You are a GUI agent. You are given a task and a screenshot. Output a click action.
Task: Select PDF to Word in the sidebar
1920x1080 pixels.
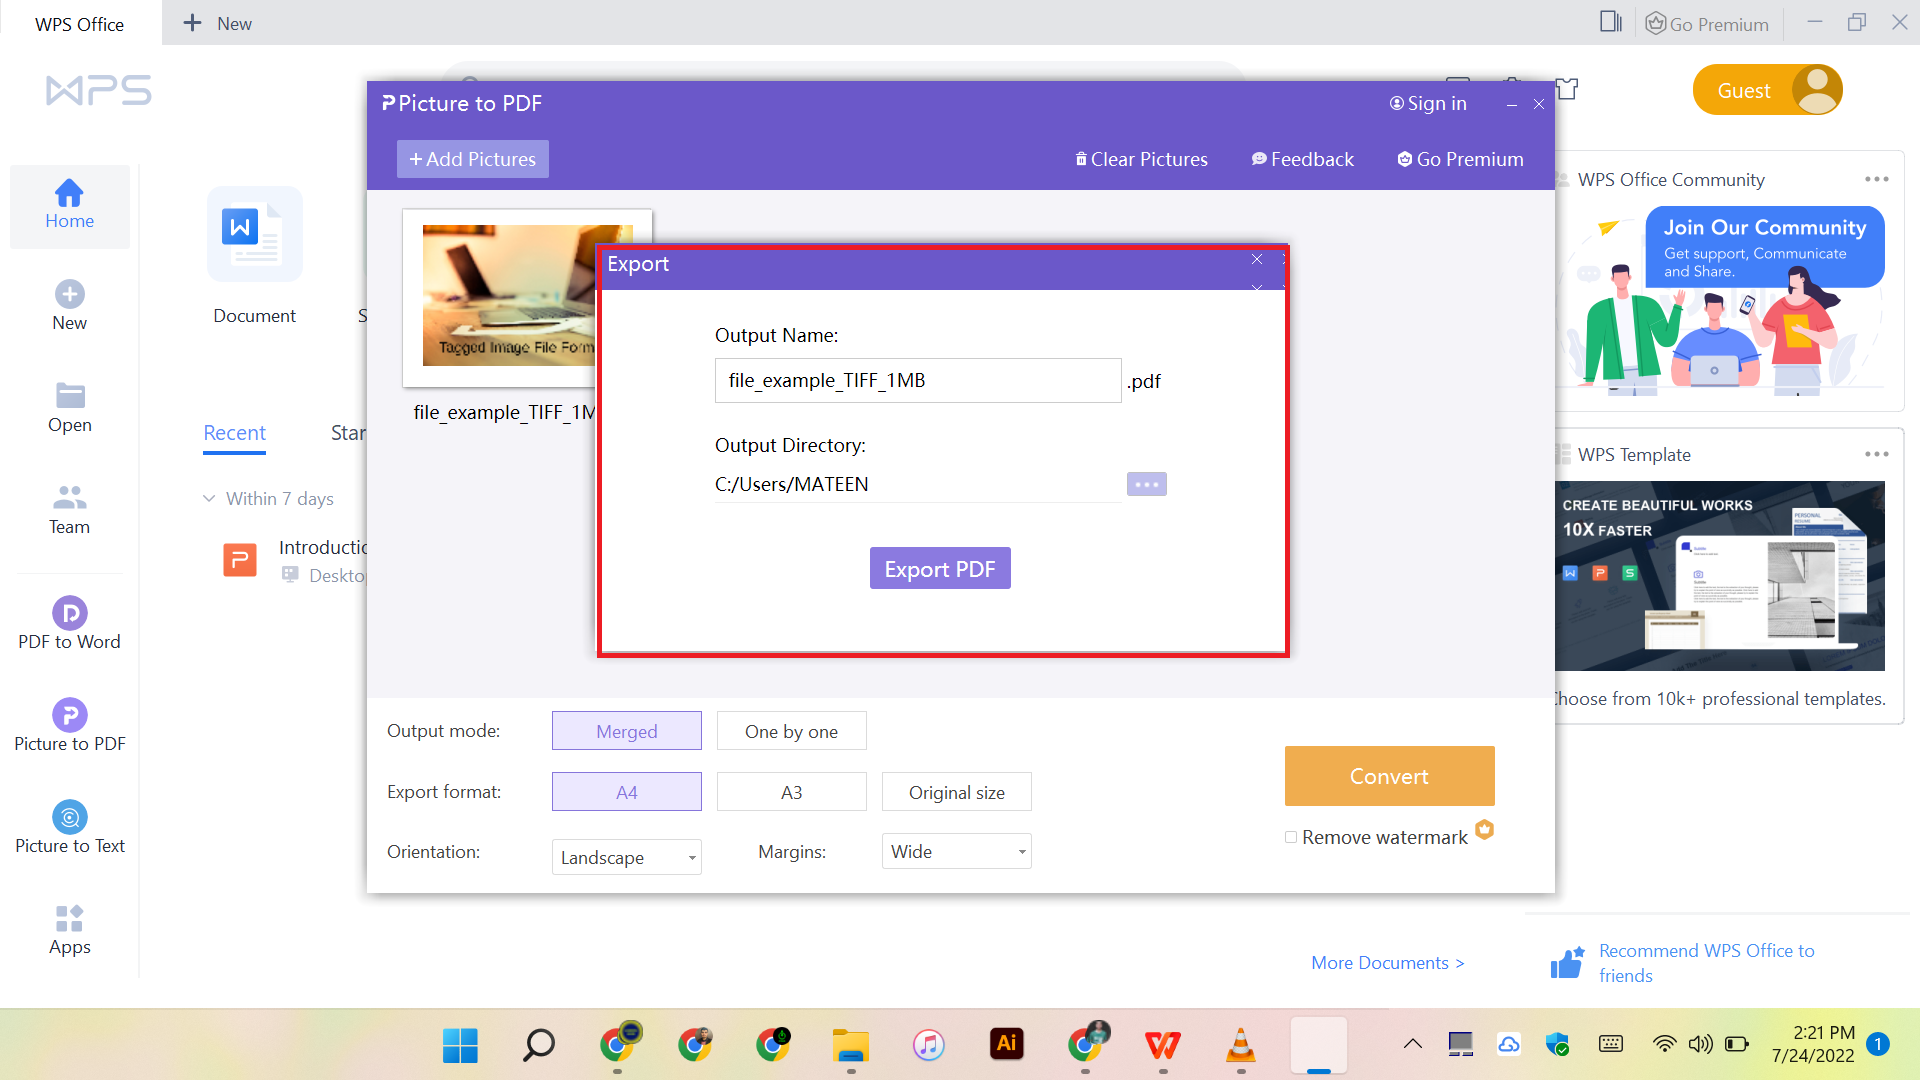pyautogui.click(x=69, y=623)
